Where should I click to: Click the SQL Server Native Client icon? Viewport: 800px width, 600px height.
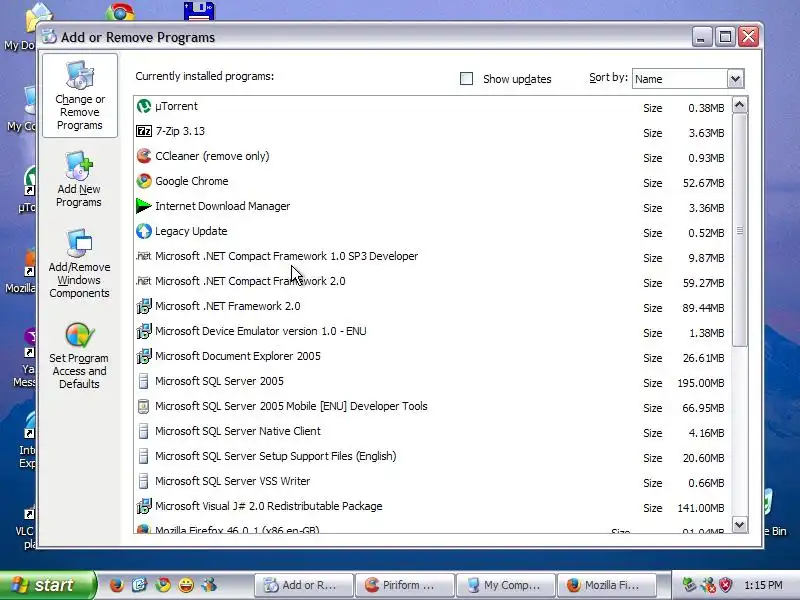(144, 431)
